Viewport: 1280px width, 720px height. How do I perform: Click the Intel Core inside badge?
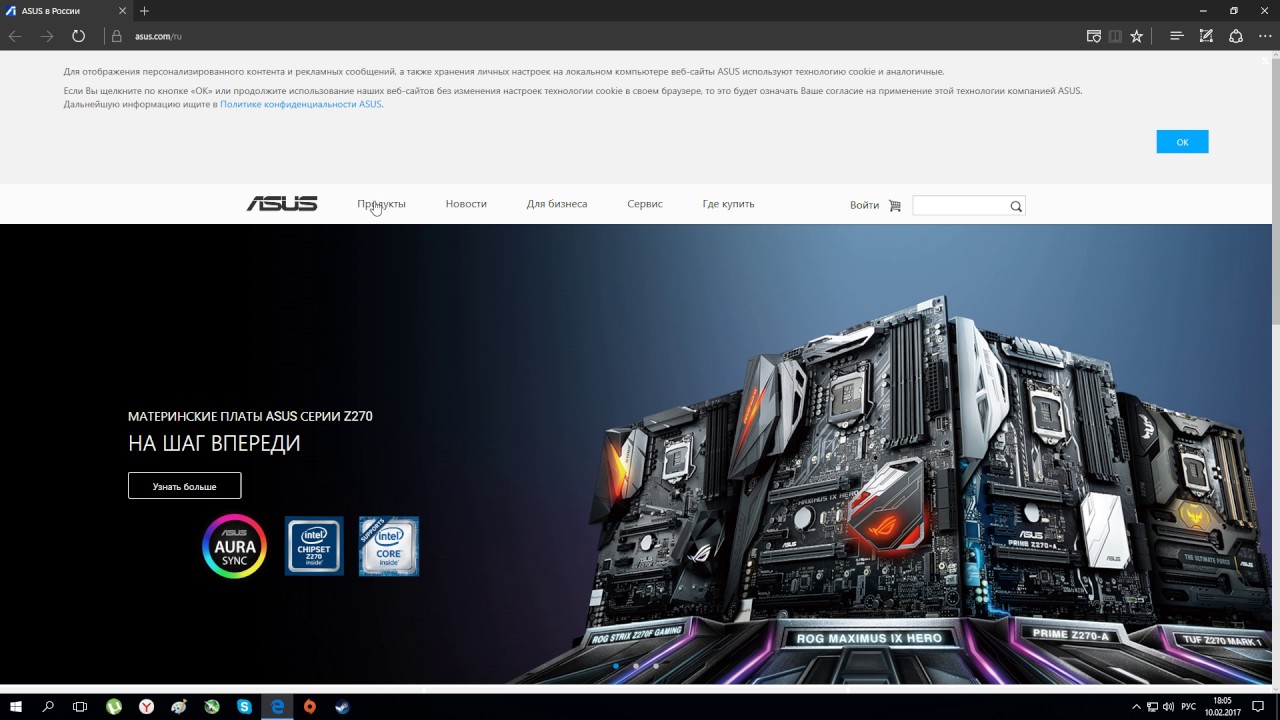coord(389,546)
